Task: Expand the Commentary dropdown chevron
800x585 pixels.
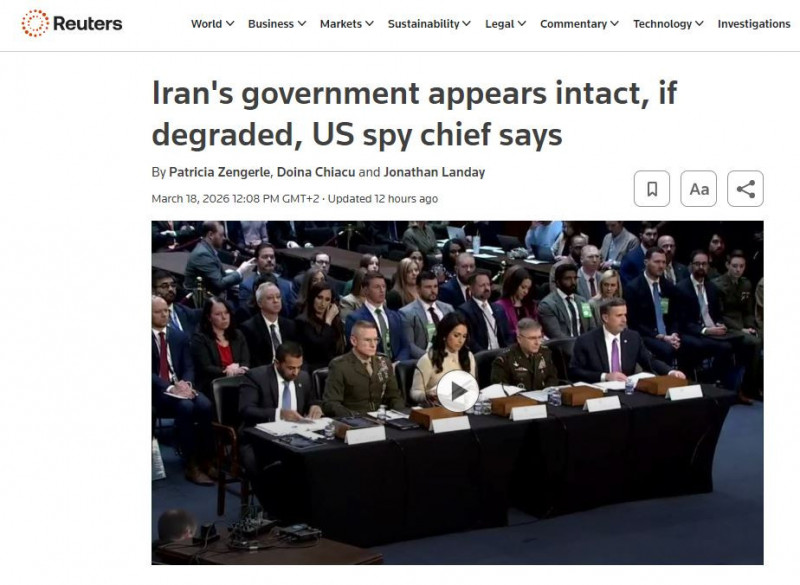Action: 614,23
